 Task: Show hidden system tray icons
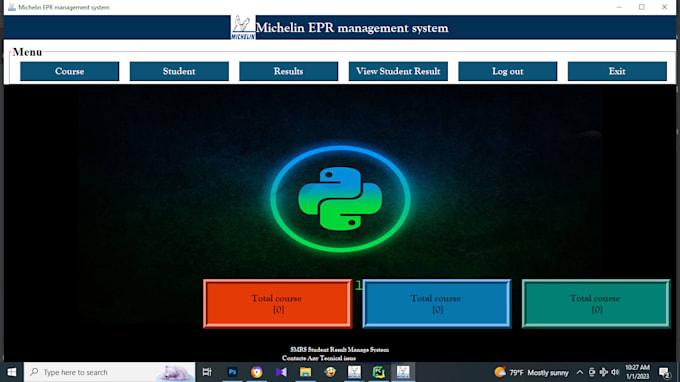pyautogui.click(x=580, y=372)
